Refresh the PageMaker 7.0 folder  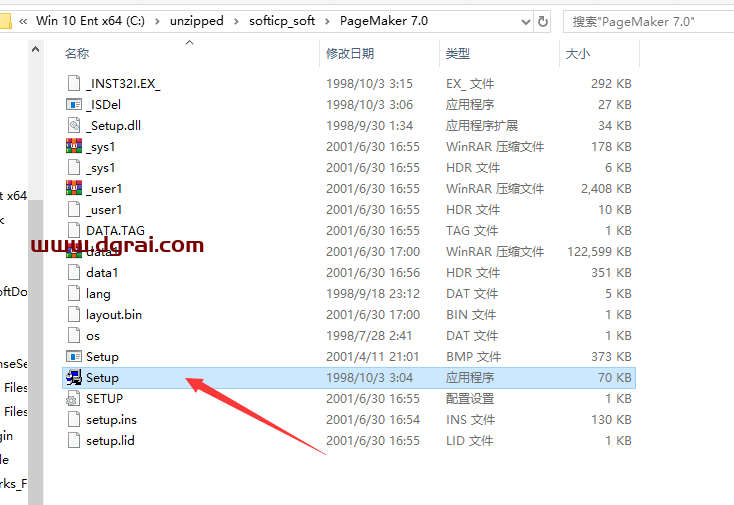point(543,22)
